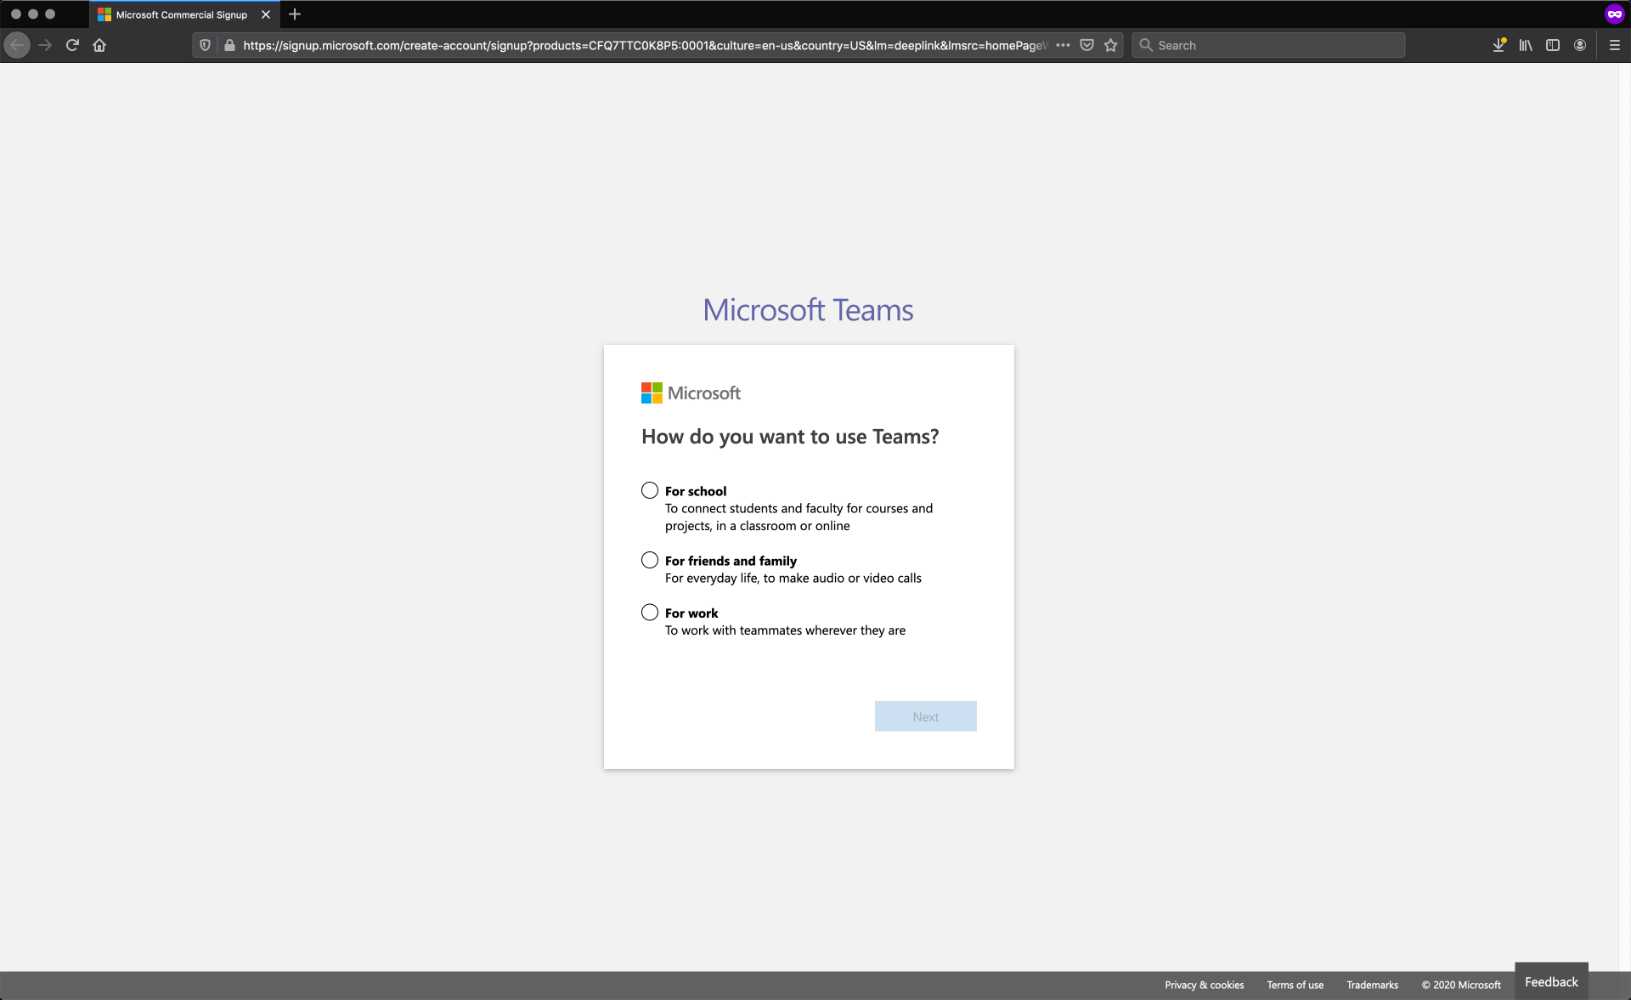Bookmark this page with star
The width and height of the screenshot is (1631, 1000).
pyautogui.click(x=1111, y=45)
